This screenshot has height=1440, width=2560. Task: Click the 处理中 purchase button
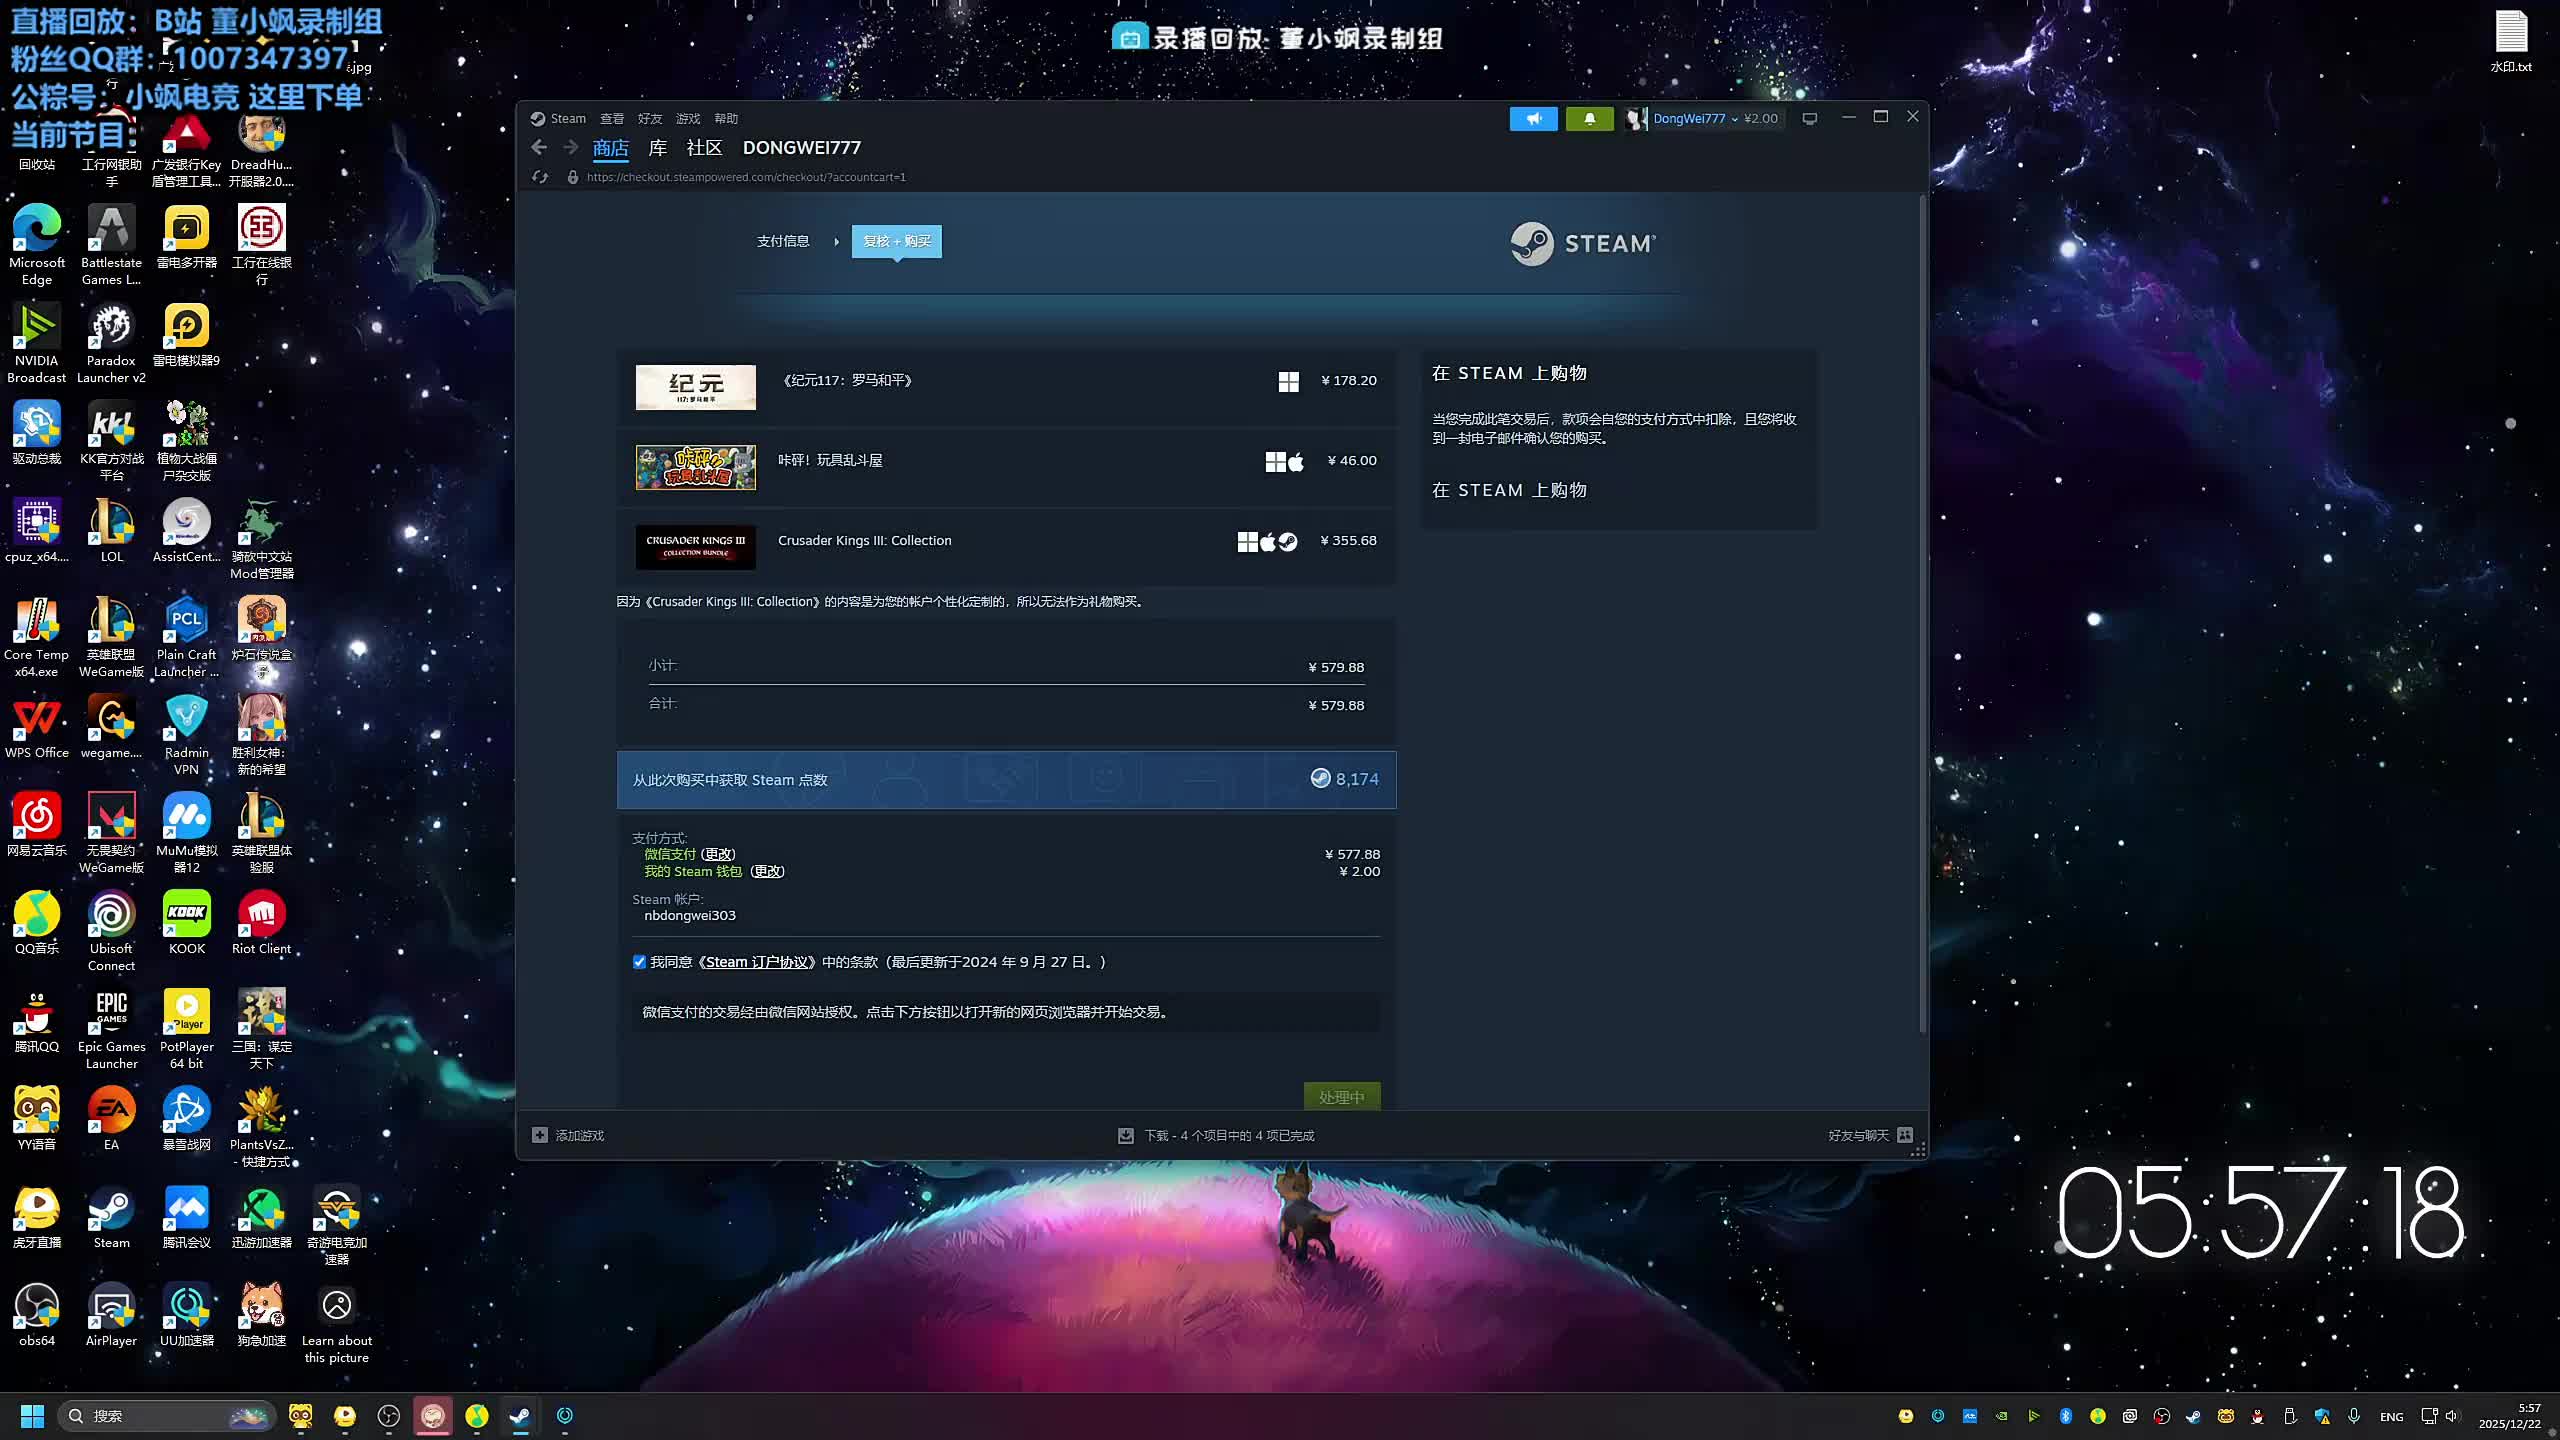(1341, 1096)
